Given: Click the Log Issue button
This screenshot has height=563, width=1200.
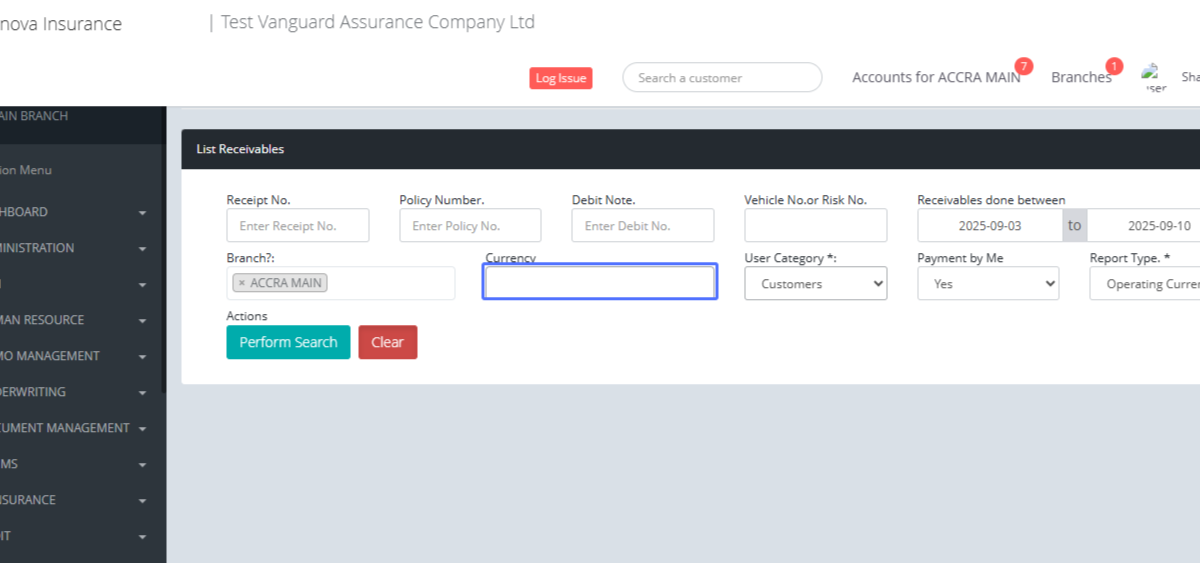Looking at the screenshot, I should (560, 78).
